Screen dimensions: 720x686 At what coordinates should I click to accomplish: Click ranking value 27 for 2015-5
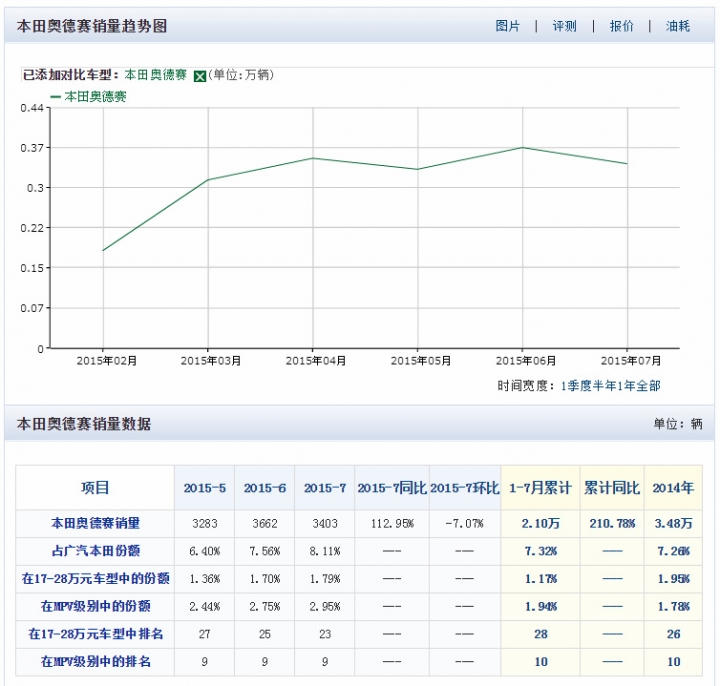click(x=205, y=634)
